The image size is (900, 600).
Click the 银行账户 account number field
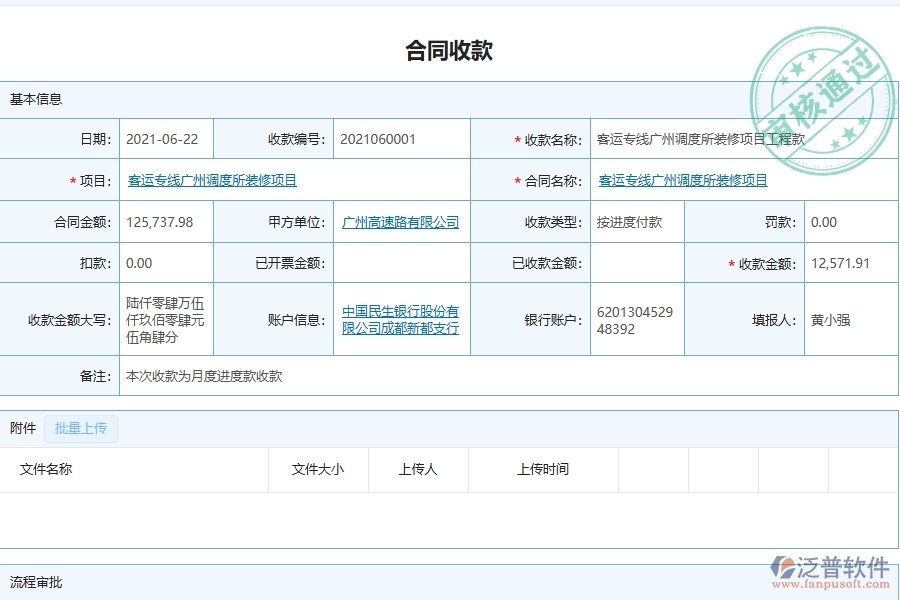click(x=637, y=318)
